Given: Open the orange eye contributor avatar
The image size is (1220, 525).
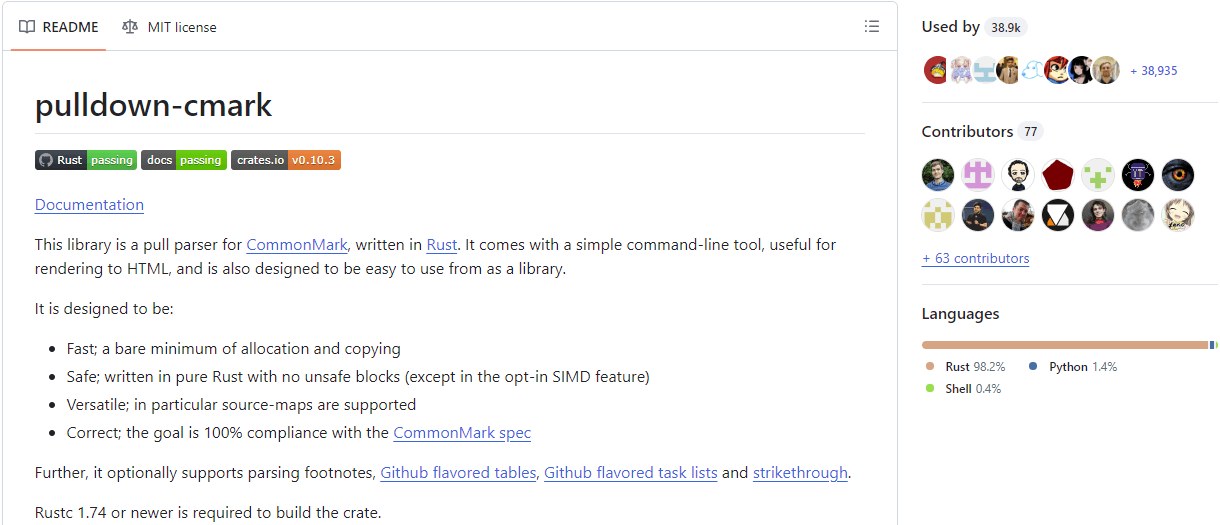Looking at the screenshot, I should click(1178, 175).
